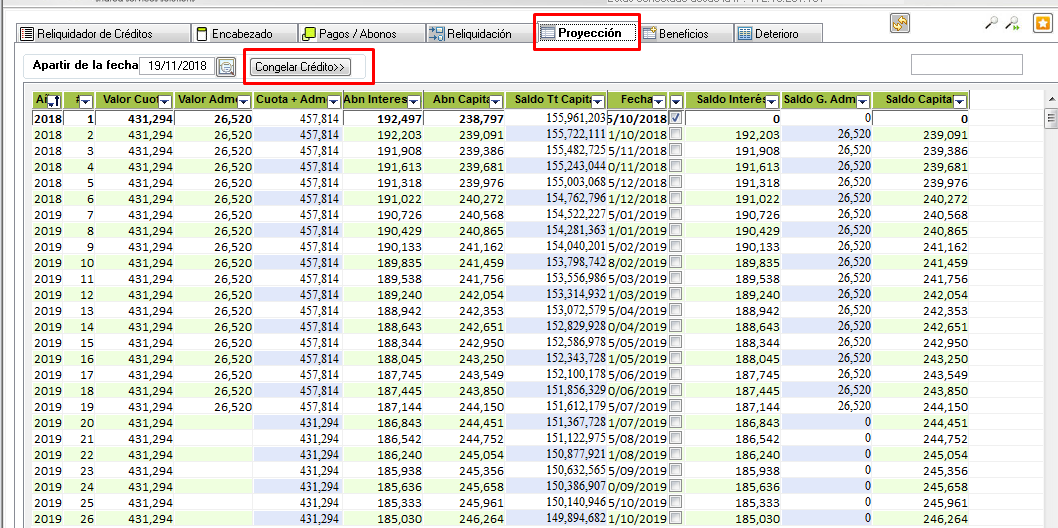Open the Reliquidación tab
Image resolution: width=1058 pixels, height=528 pixels.
click(x=474, y=34)
